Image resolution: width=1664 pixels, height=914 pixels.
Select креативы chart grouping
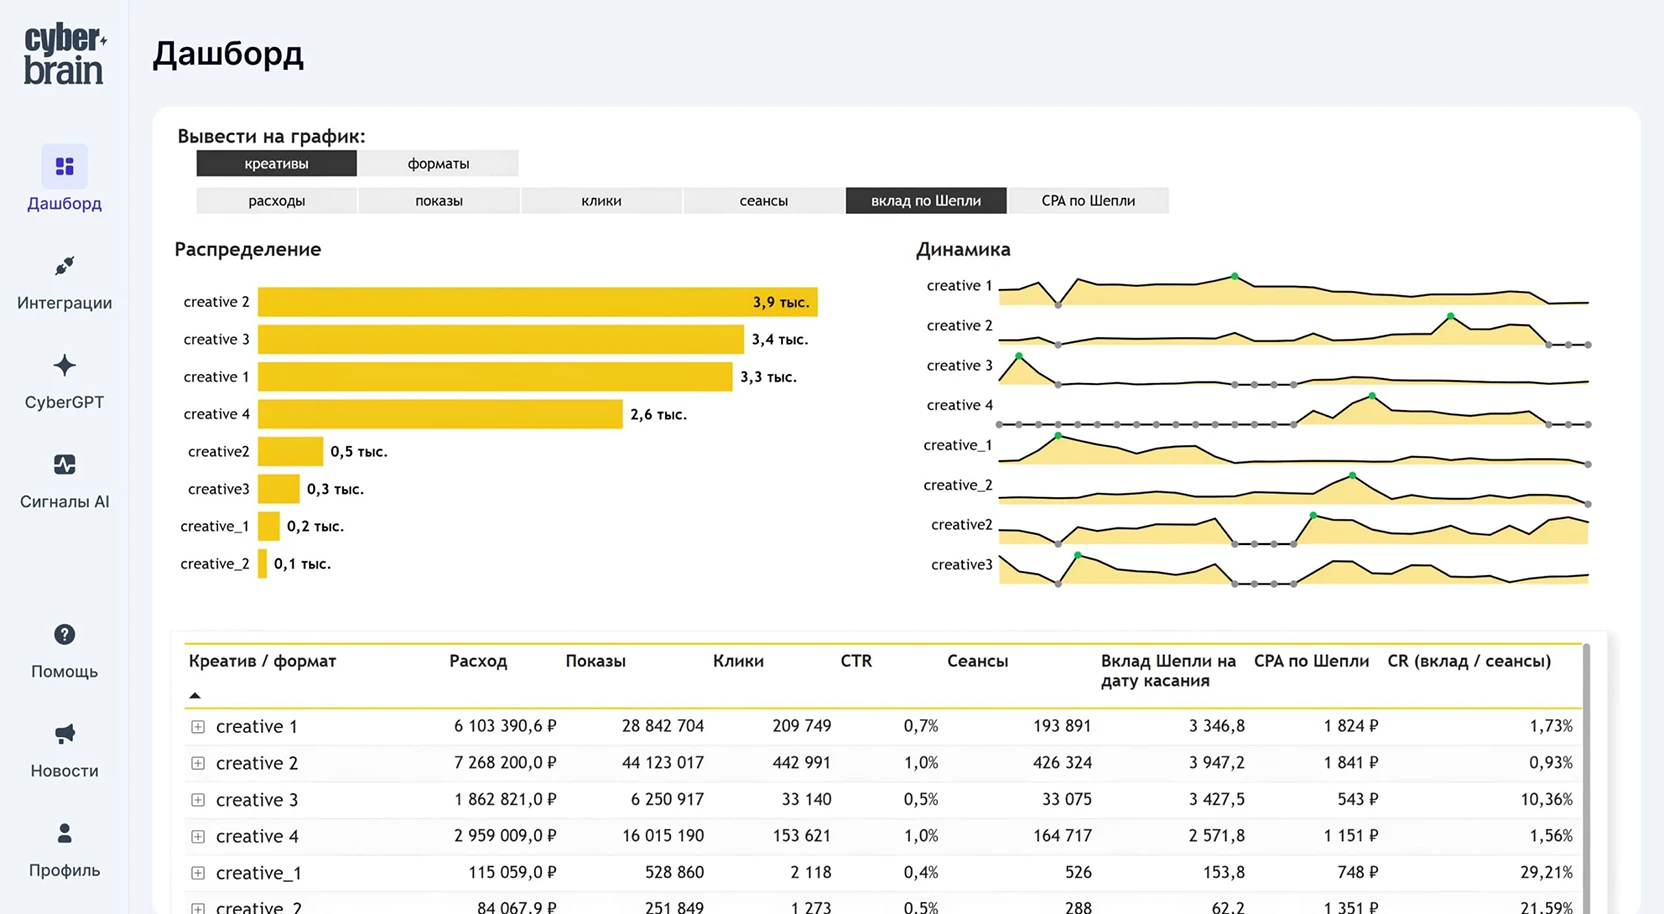pos(276,164)
